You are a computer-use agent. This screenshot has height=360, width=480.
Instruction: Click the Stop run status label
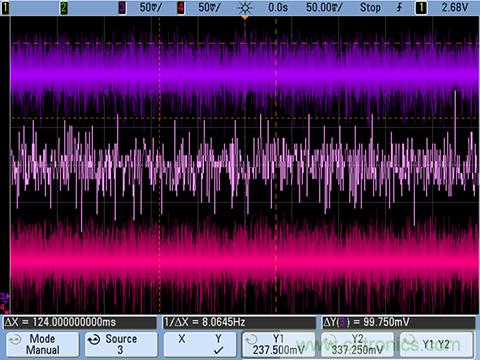pos(370,7)
